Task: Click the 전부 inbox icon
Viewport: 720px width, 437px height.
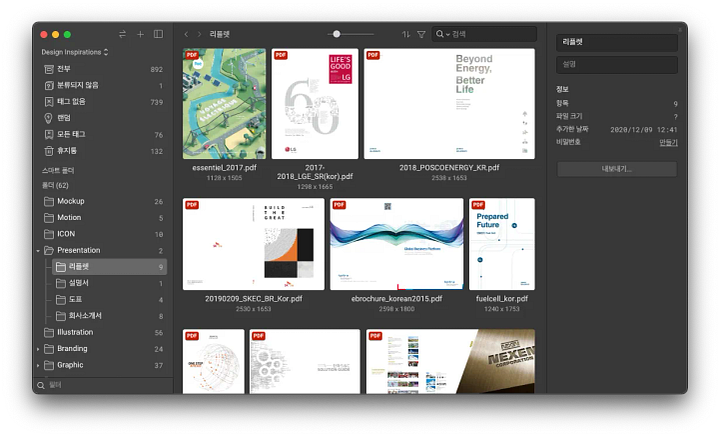Action: (x=49, y=69)
